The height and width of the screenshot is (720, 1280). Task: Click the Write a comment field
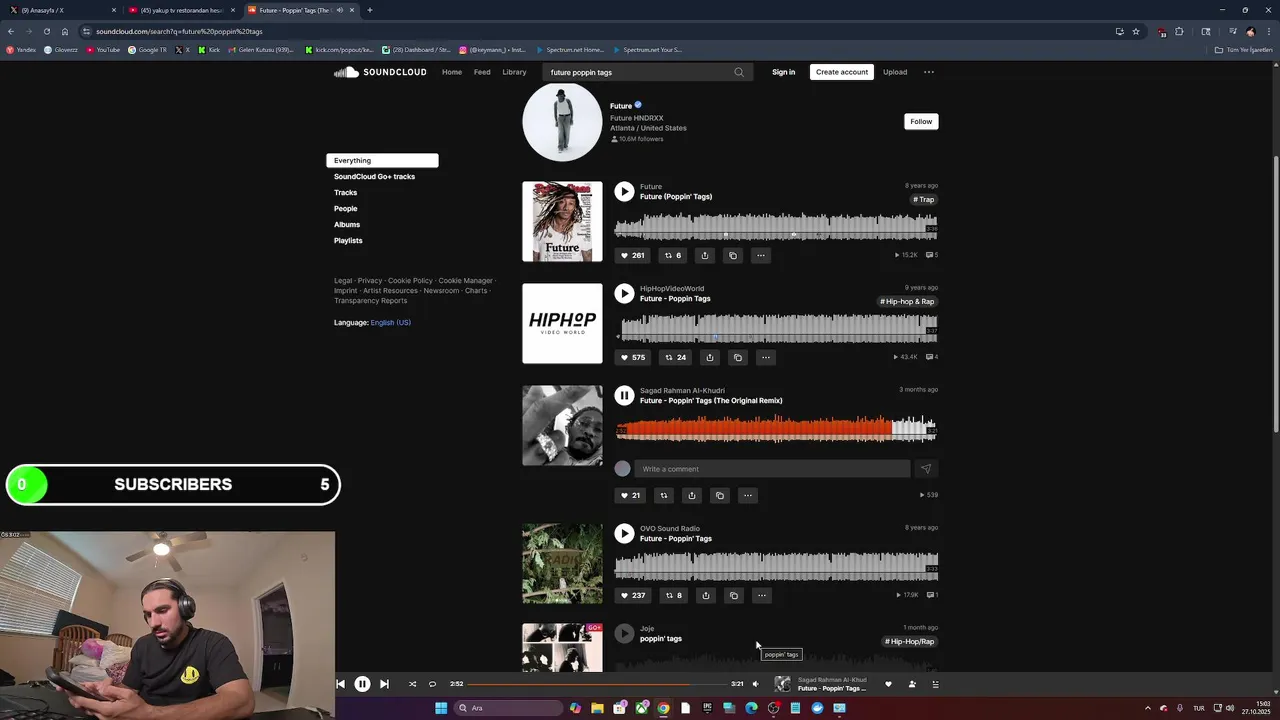tap(772, 469)
